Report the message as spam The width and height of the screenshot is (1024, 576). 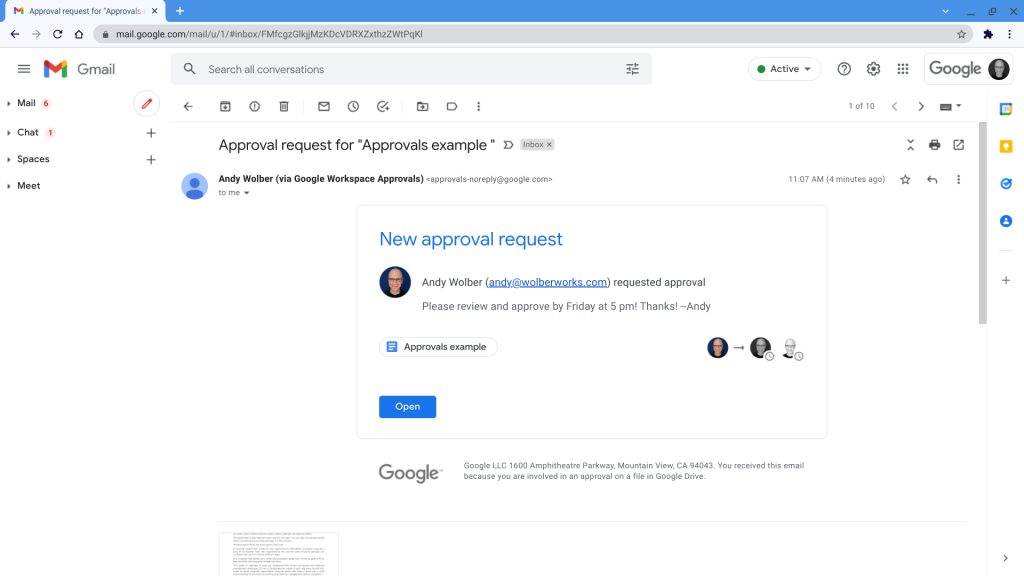pos(256,106)
